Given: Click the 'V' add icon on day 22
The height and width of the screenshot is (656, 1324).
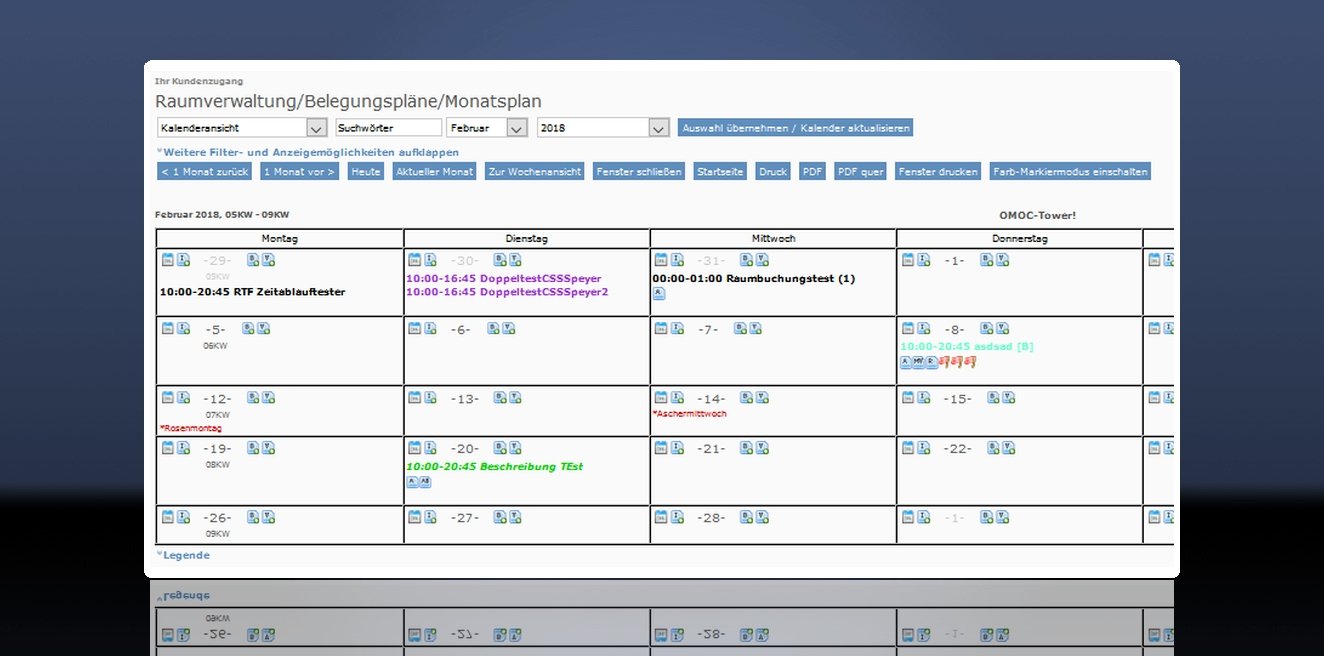Looking at the screenshot, I should click(x=1008, y=448).
